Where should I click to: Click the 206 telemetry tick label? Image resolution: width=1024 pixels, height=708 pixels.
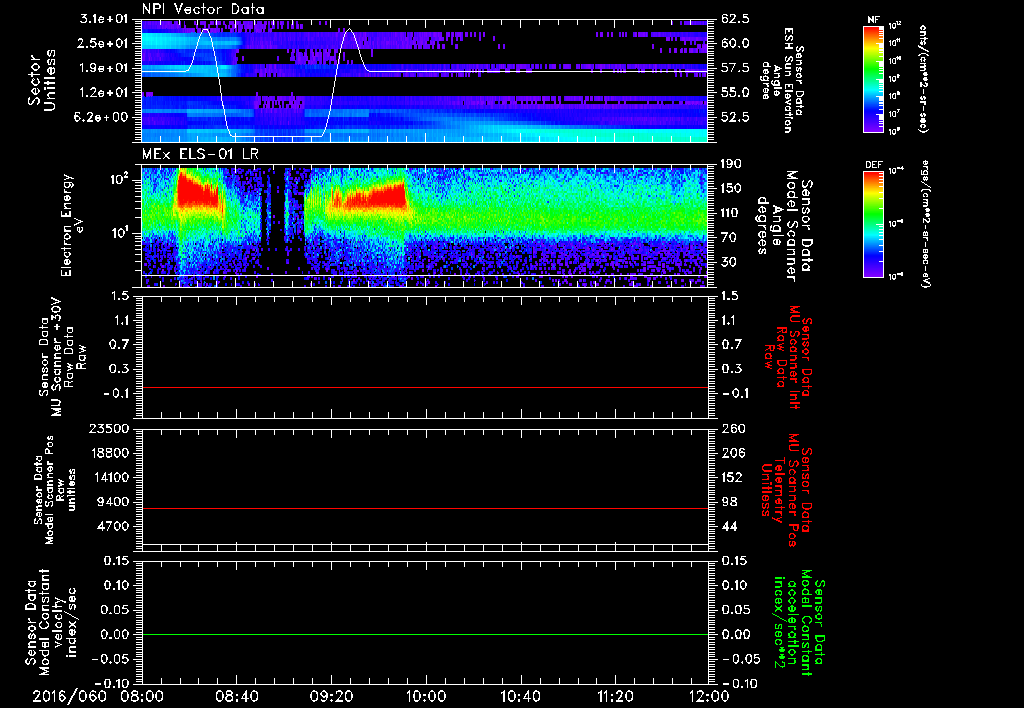[733, 453]
